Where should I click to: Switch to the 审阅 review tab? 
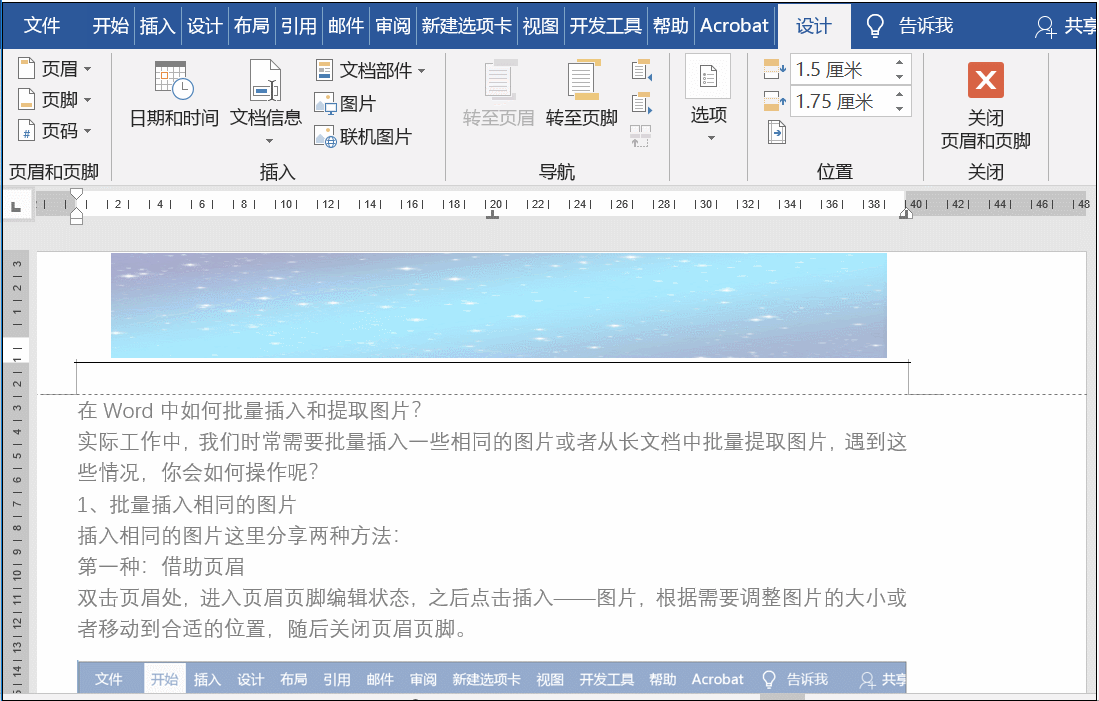click(392, 26)
